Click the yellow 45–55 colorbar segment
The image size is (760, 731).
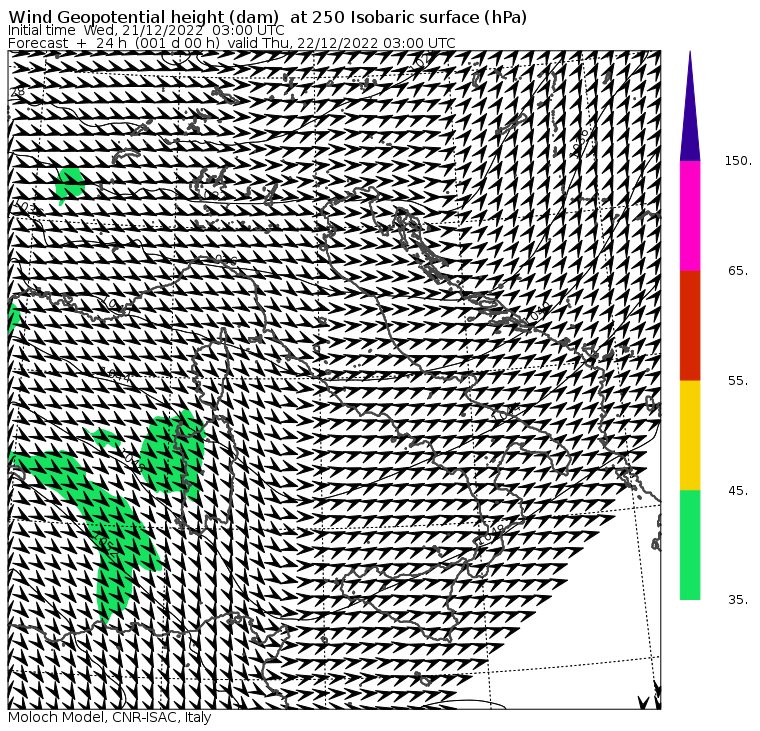tap(690, 435)
